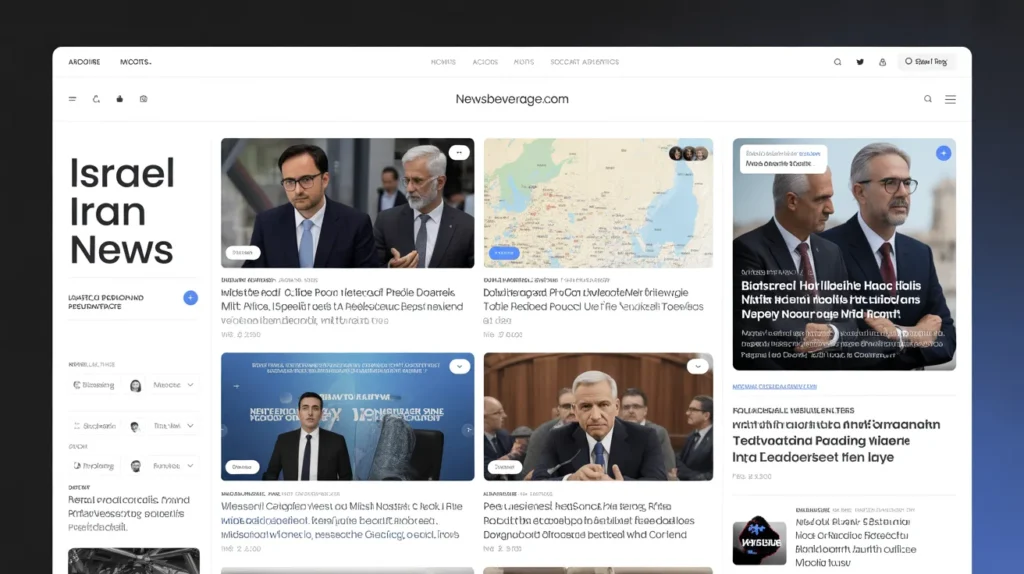
Task: Click the pill button at top right corner
Action: coord(926,62)
